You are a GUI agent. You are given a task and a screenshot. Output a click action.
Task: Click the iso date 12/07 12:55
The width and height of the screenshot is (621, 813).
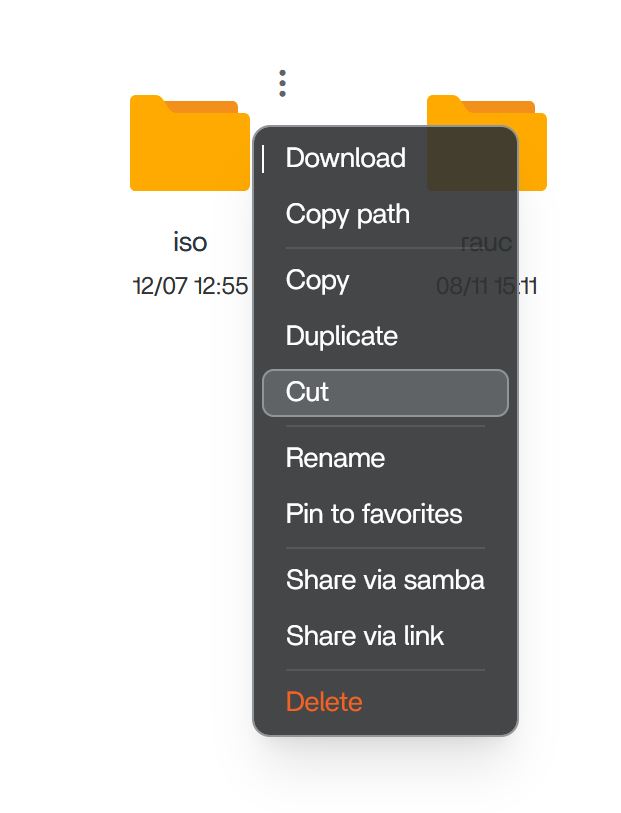[190, 286]
